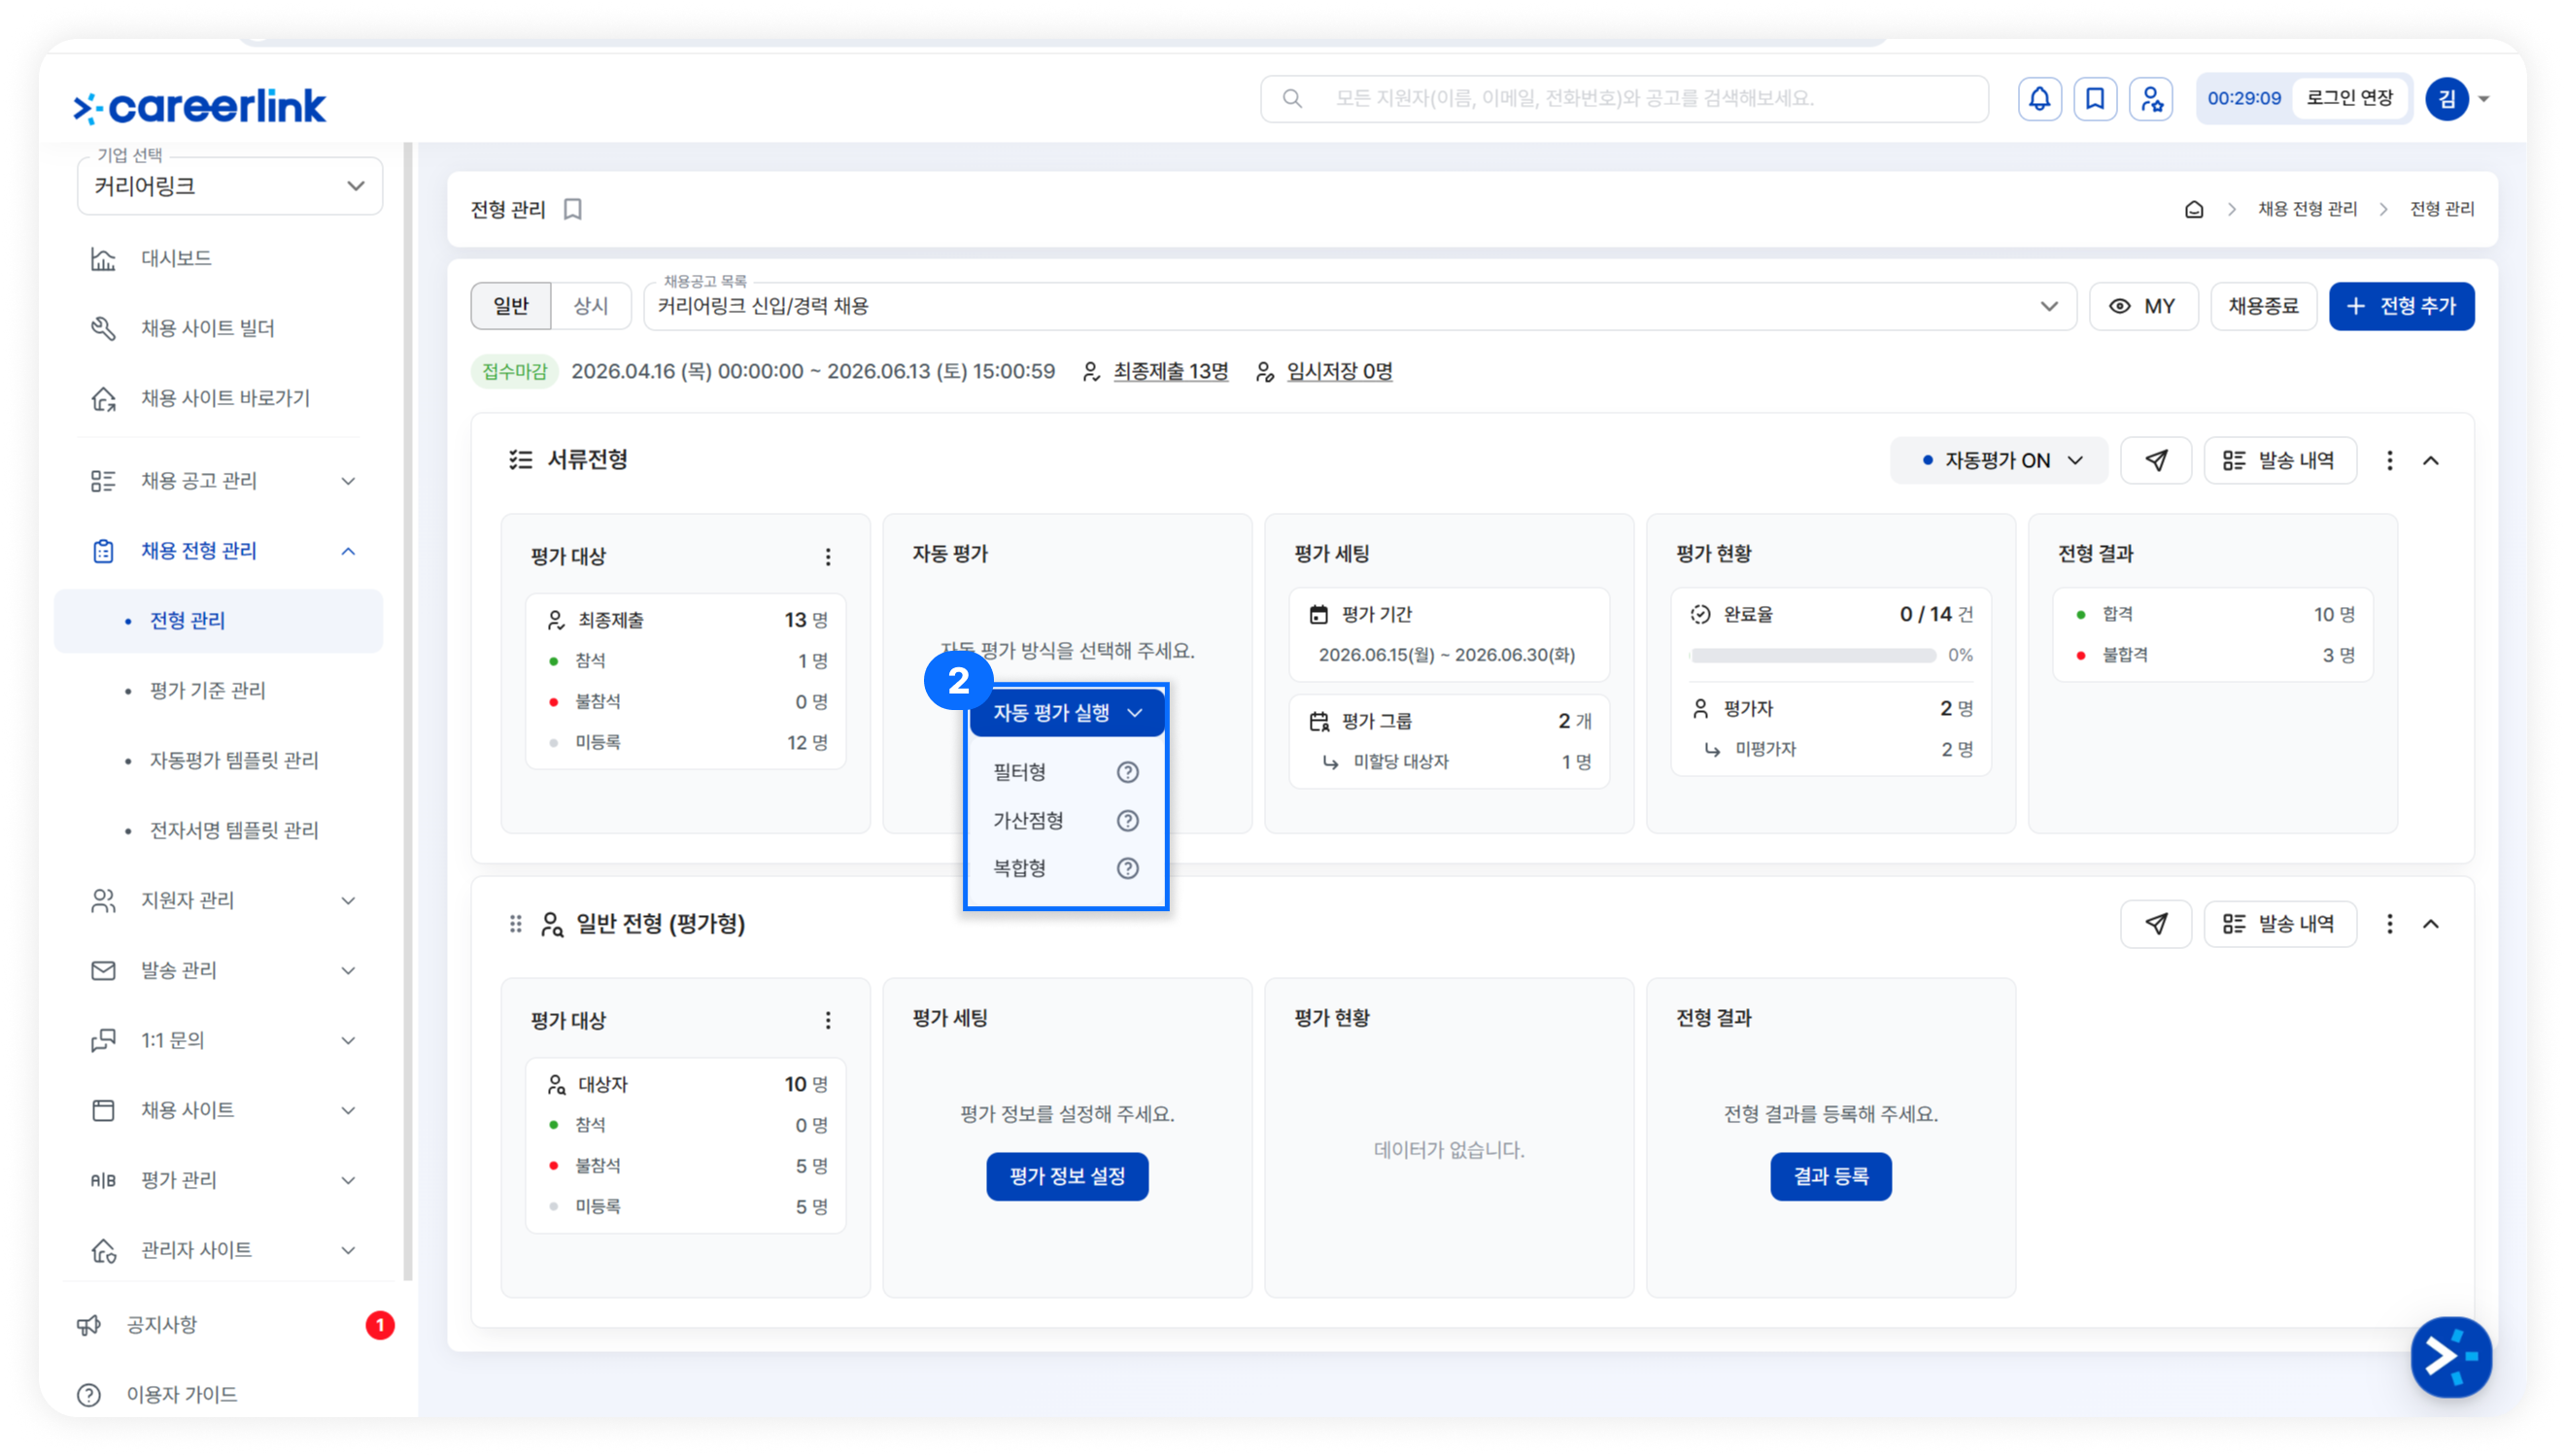Collapse the 서류전형 section
The image size is (2566, 1456).
[2431, 460]
